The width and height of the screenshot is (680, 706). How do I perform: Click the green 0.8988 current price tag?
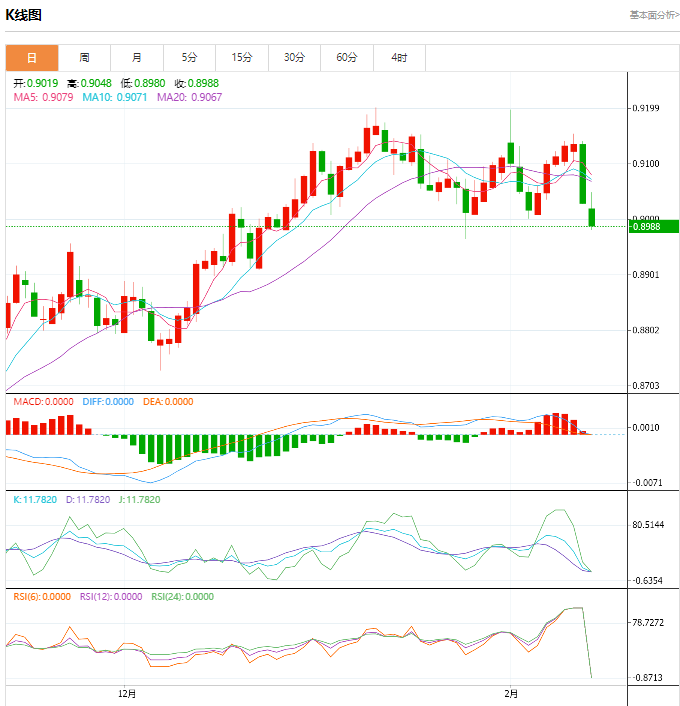pyautogui.click(x=653, y=226)
